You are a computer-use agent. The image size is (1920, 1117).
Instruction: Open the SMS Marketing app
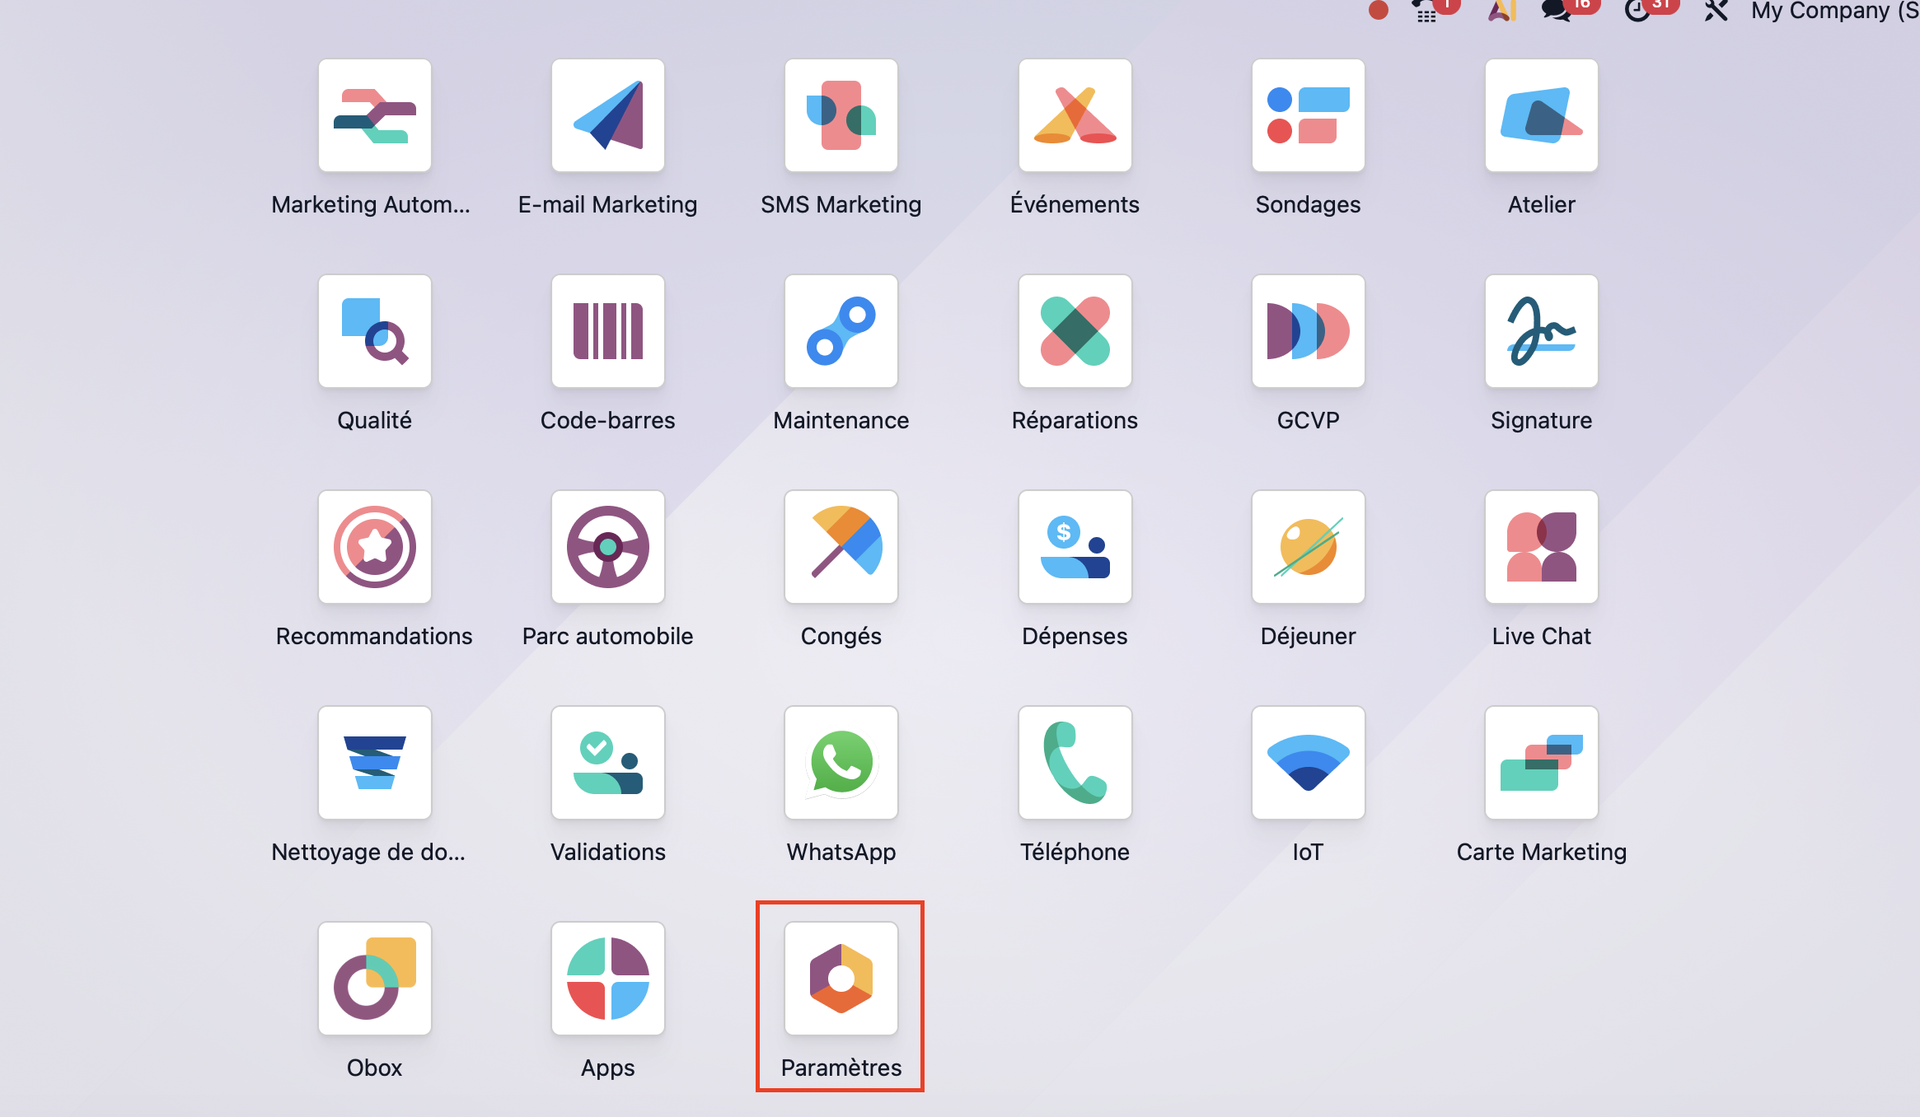pyautogui.click(x=841, y=115)
